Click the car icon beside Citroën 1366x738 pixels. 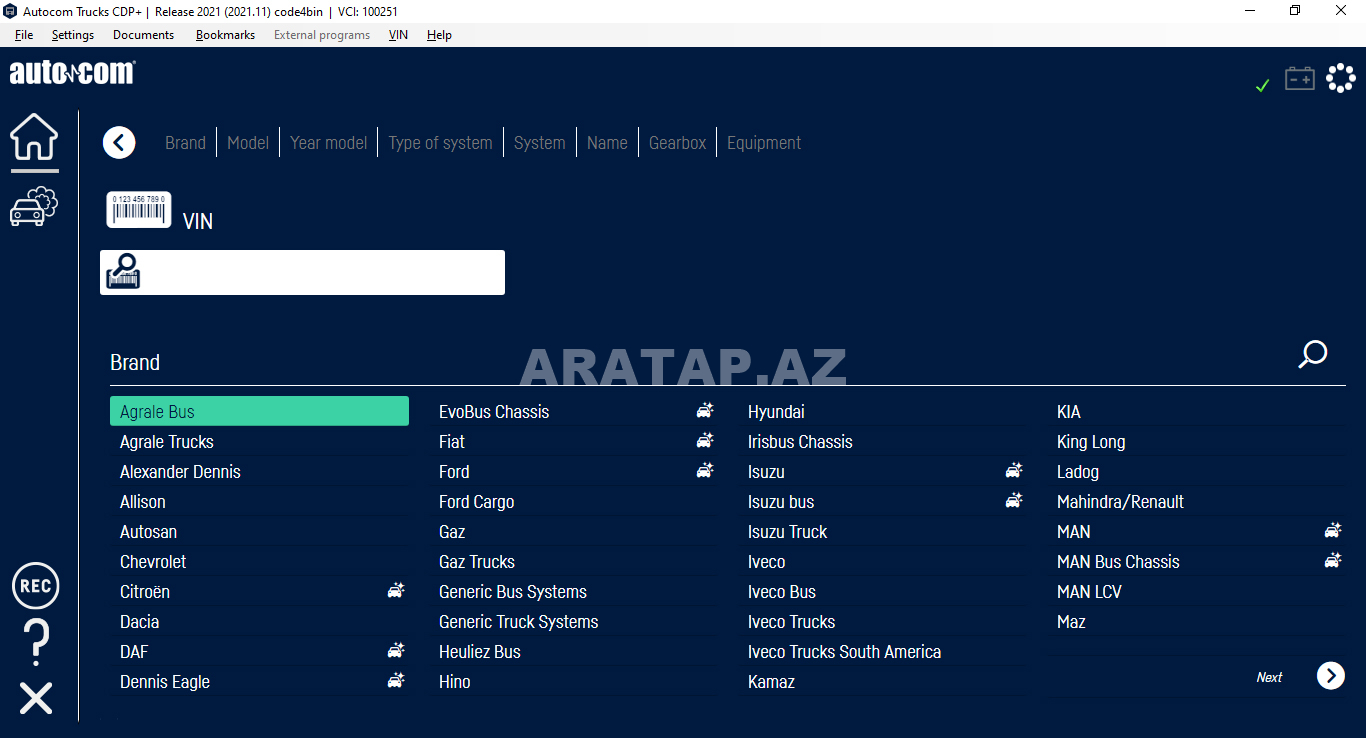(396, 590)
